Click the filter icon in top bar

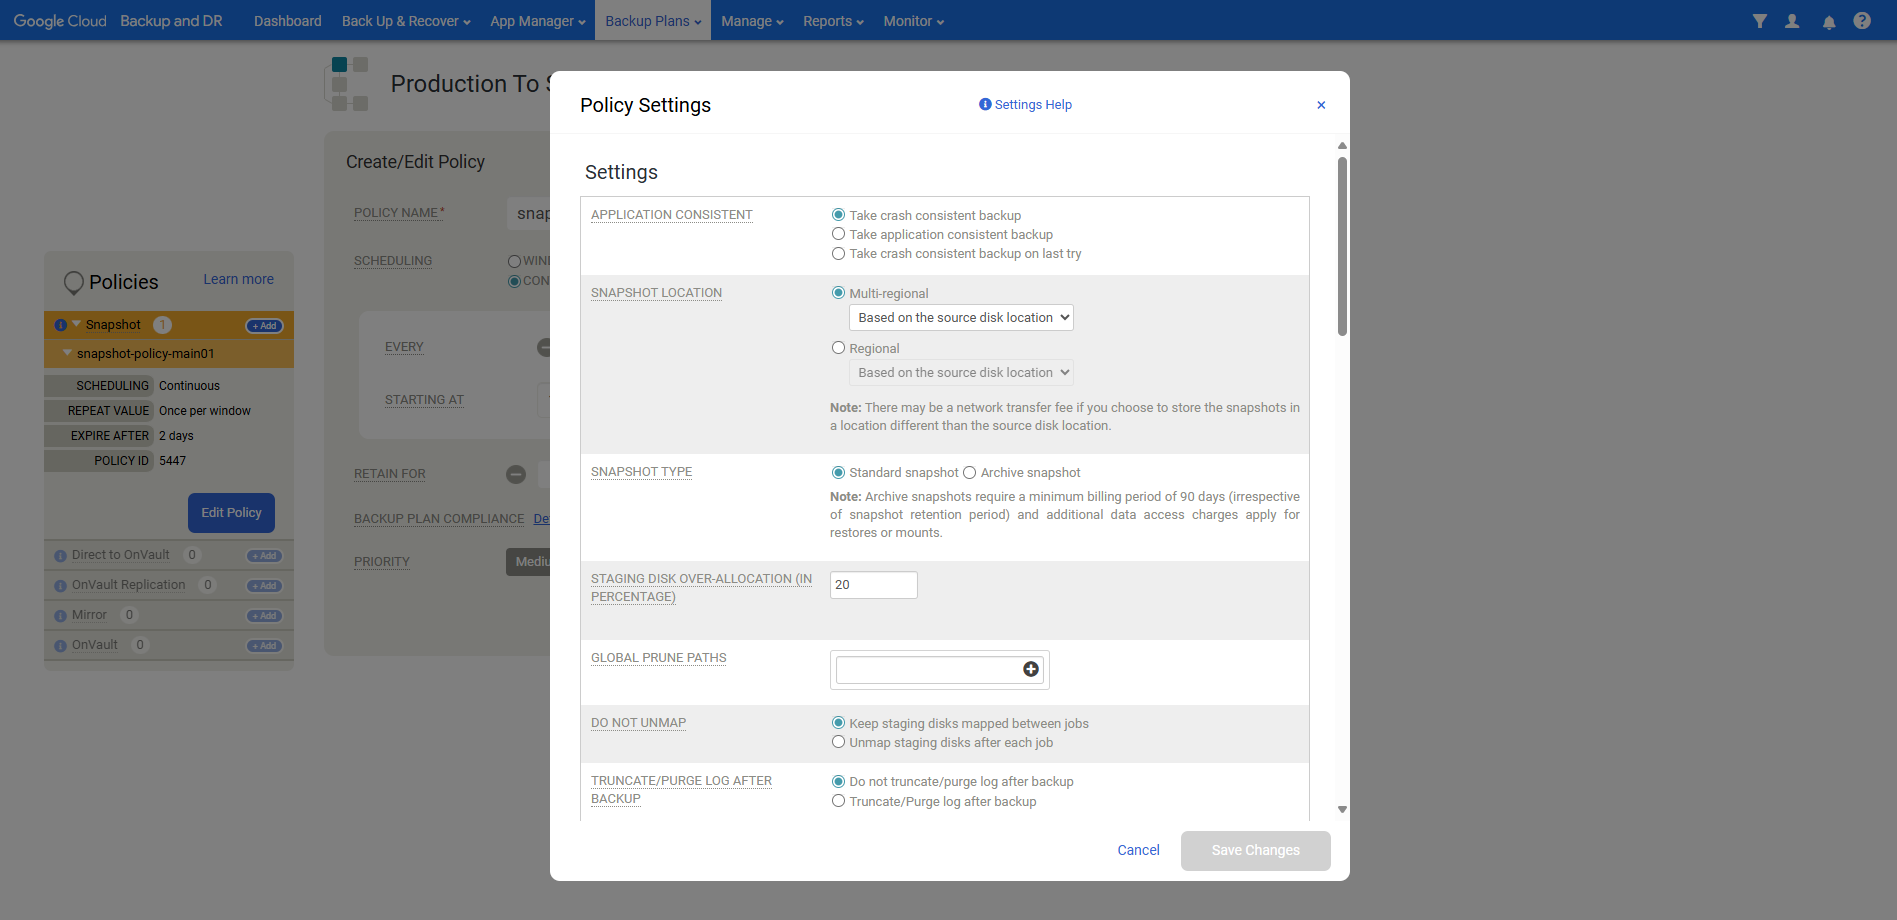(1759, 21)
